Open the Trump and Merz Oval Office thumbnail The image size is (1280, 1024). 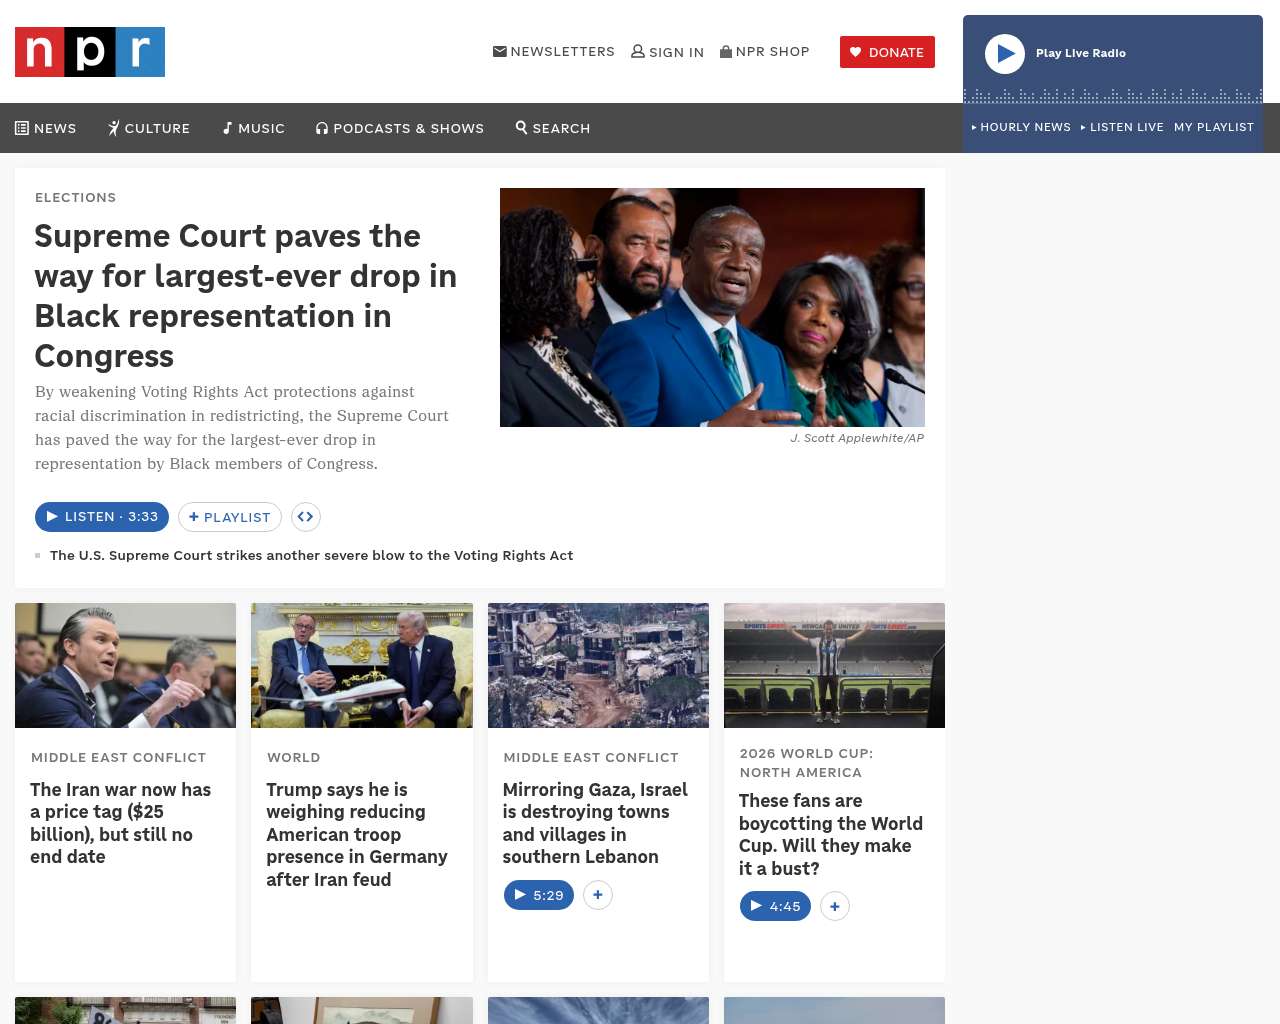362,665
